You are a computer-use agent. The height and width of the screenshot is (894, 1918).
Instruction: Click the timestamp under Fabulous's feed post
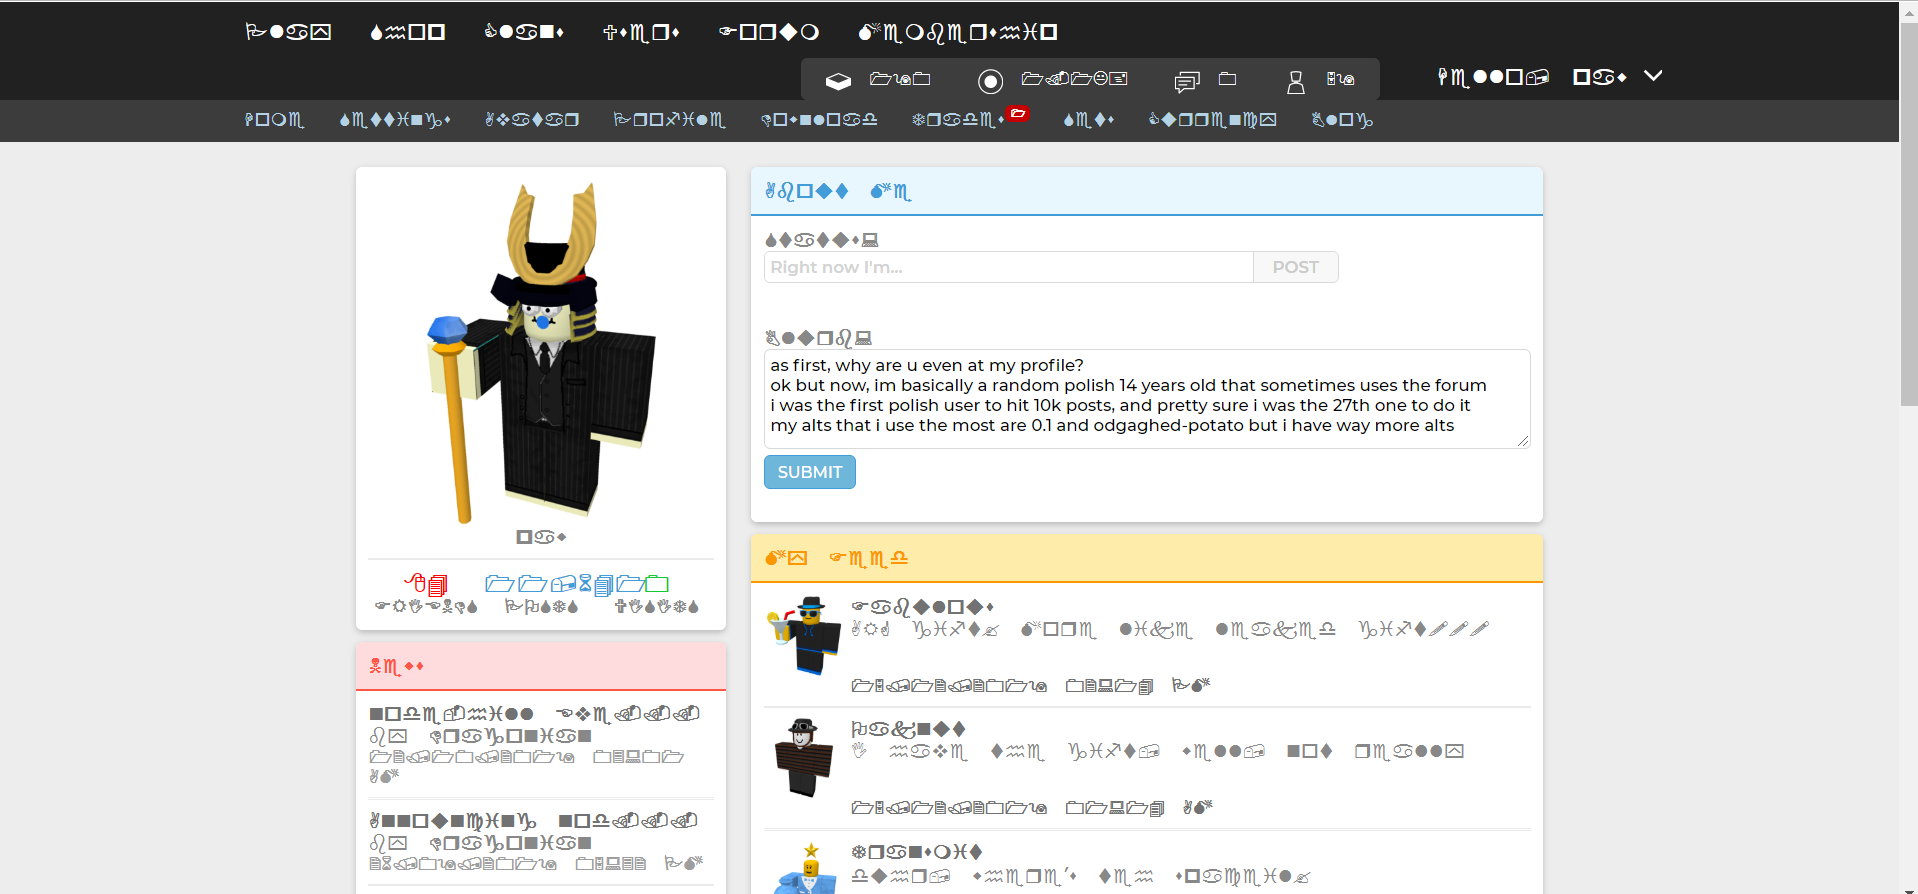1031,686
